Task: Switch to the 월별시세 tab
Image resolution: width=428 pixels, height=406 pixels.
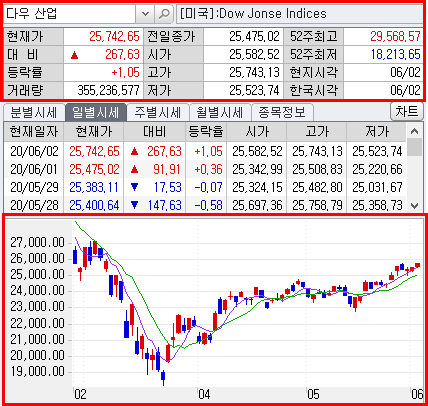Action: point(220,112)
